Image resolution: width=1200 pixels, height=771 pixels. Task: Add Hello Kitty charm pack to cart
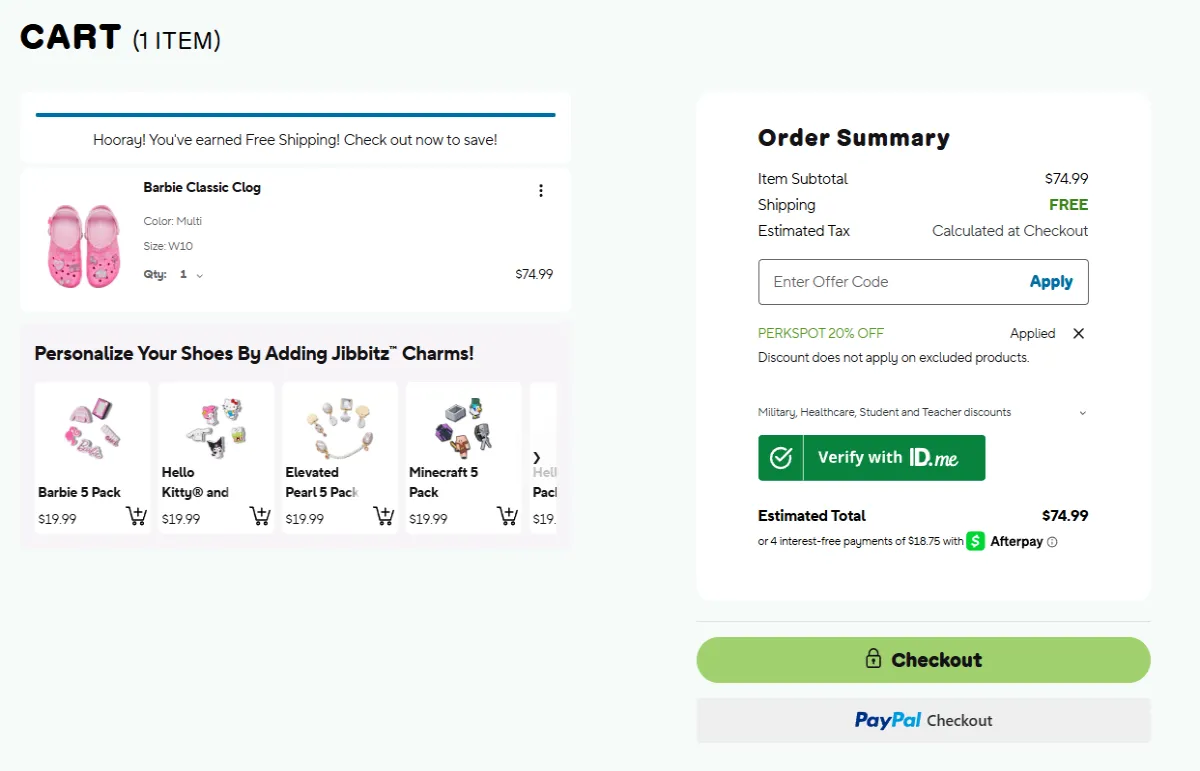click(260, 515)
